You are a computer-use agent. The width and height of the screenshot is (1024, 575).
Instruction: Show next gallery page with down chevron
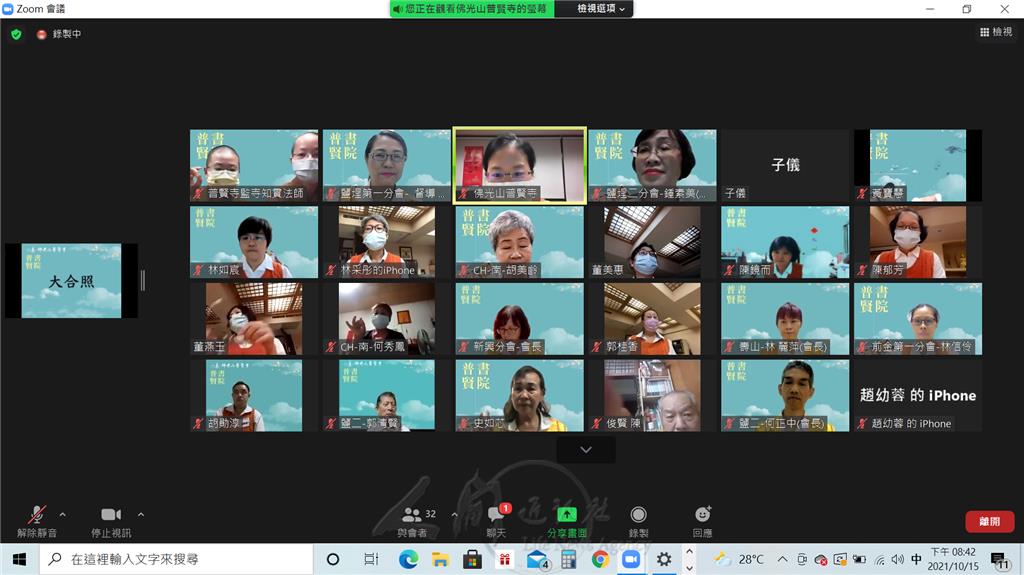[x=586, y=450]
